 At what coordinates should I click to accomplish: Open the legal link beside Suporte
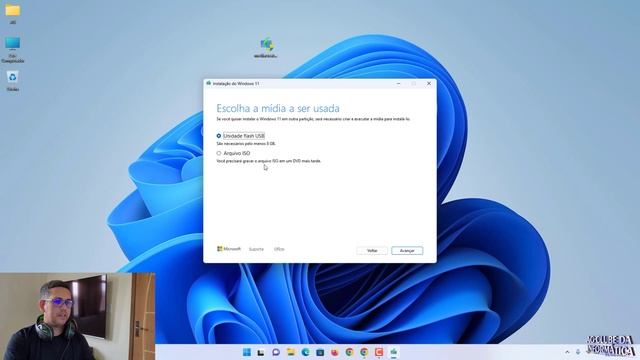point(279,249)
